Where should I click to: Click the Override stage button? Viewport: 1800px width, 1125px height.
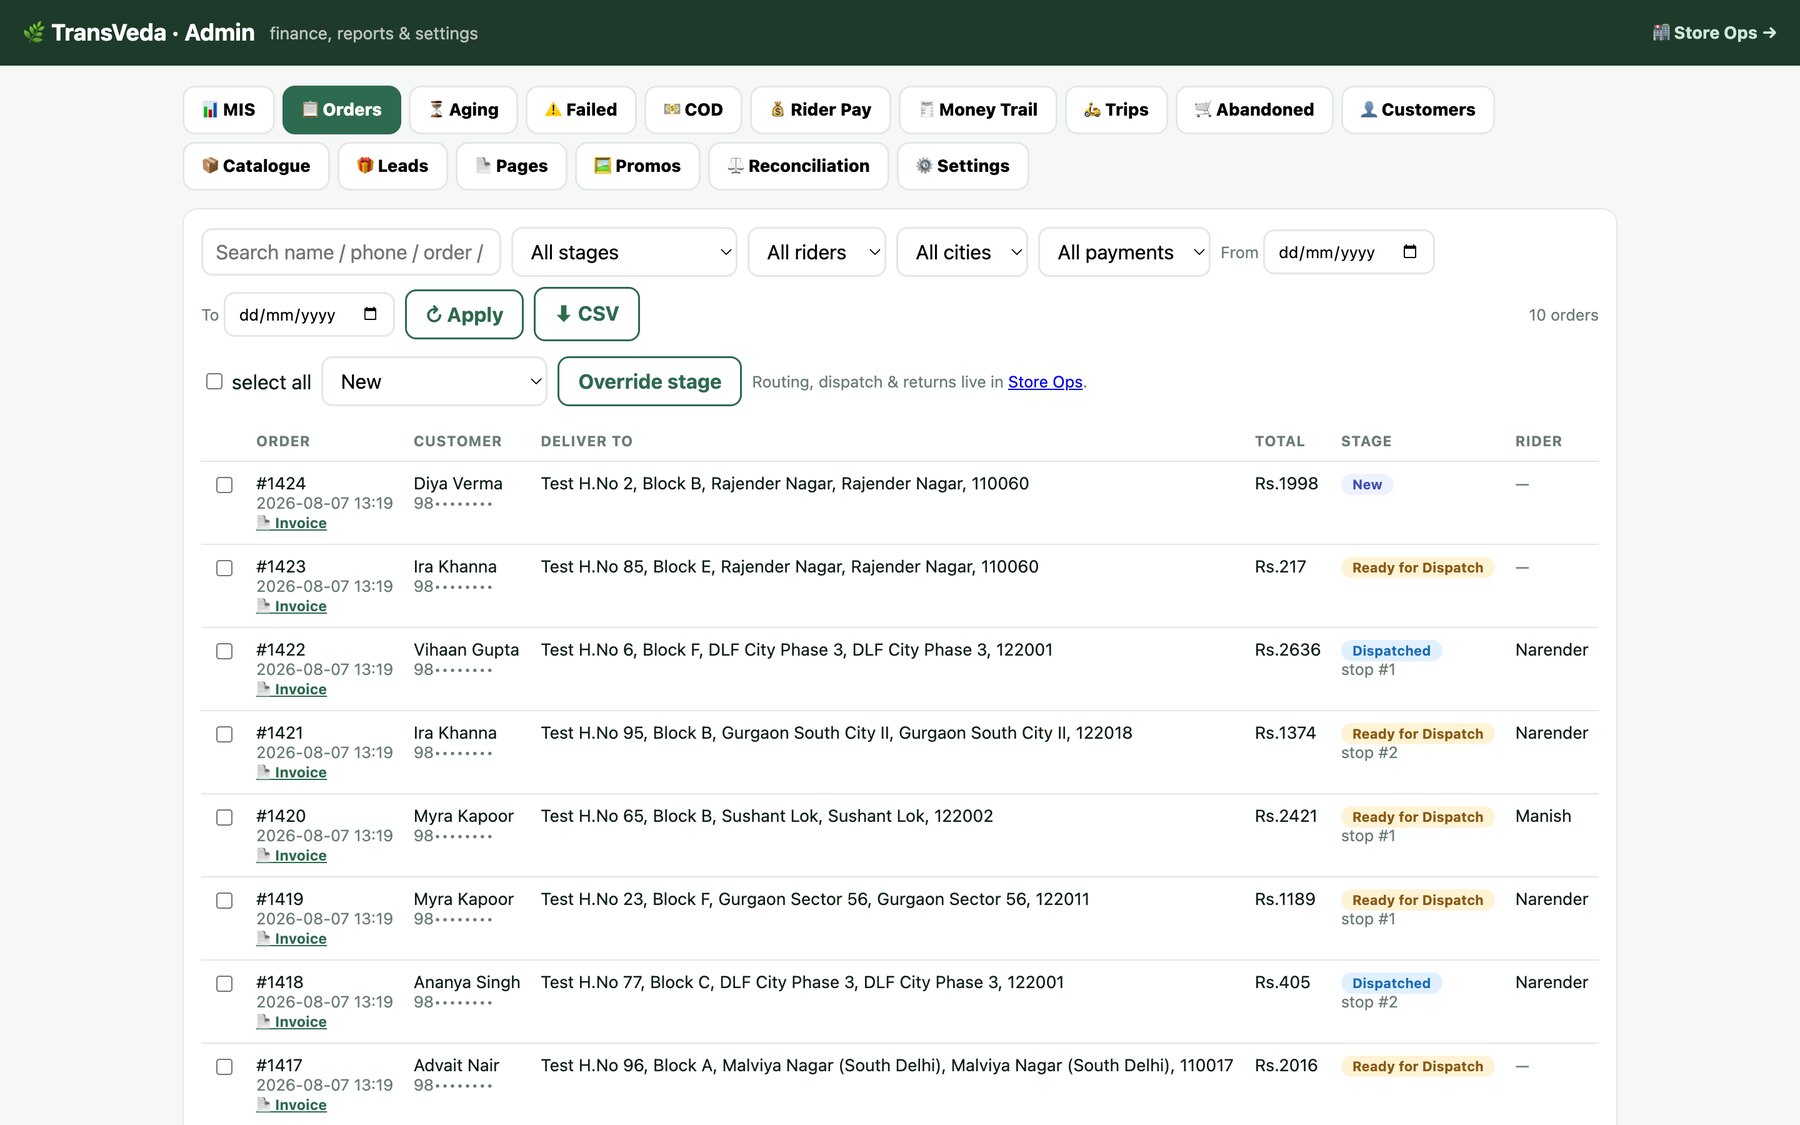649,381
